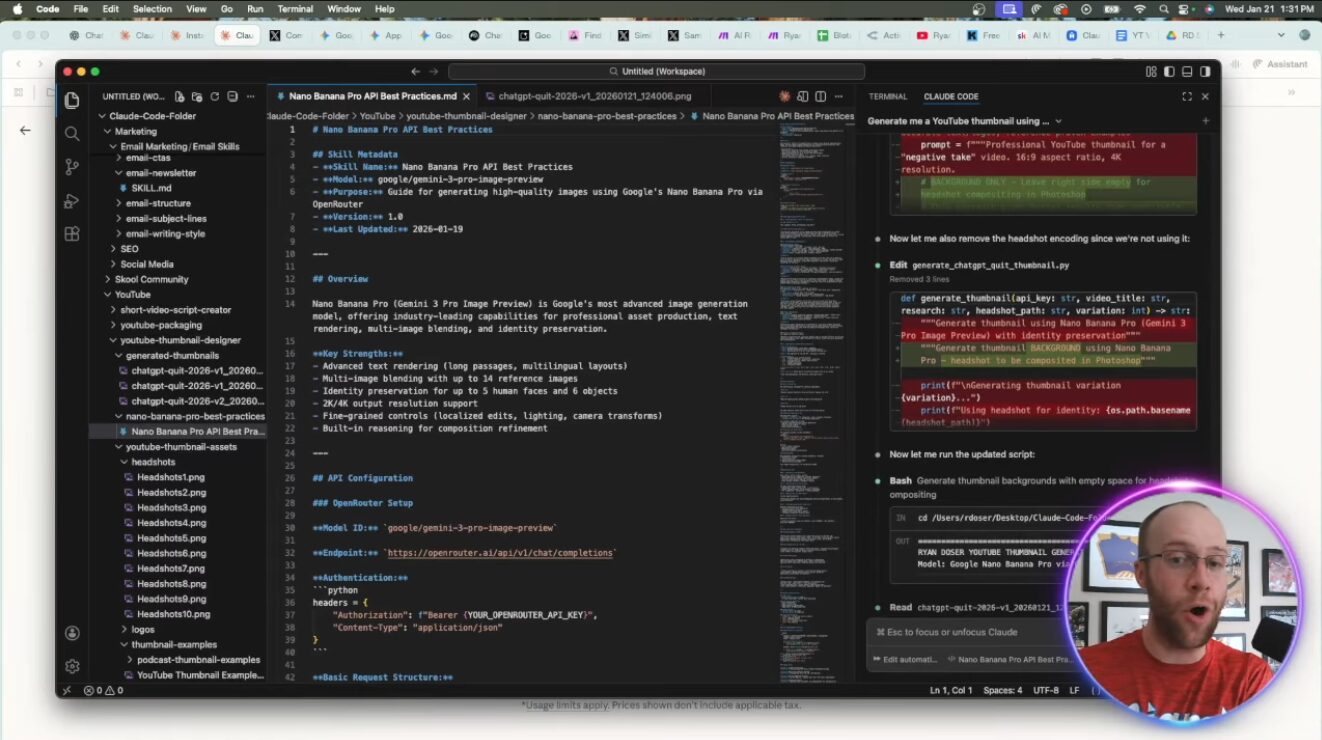Open the Run menu in menu bar
This screenshot has width=1322, height=740.
coord(255,9)
